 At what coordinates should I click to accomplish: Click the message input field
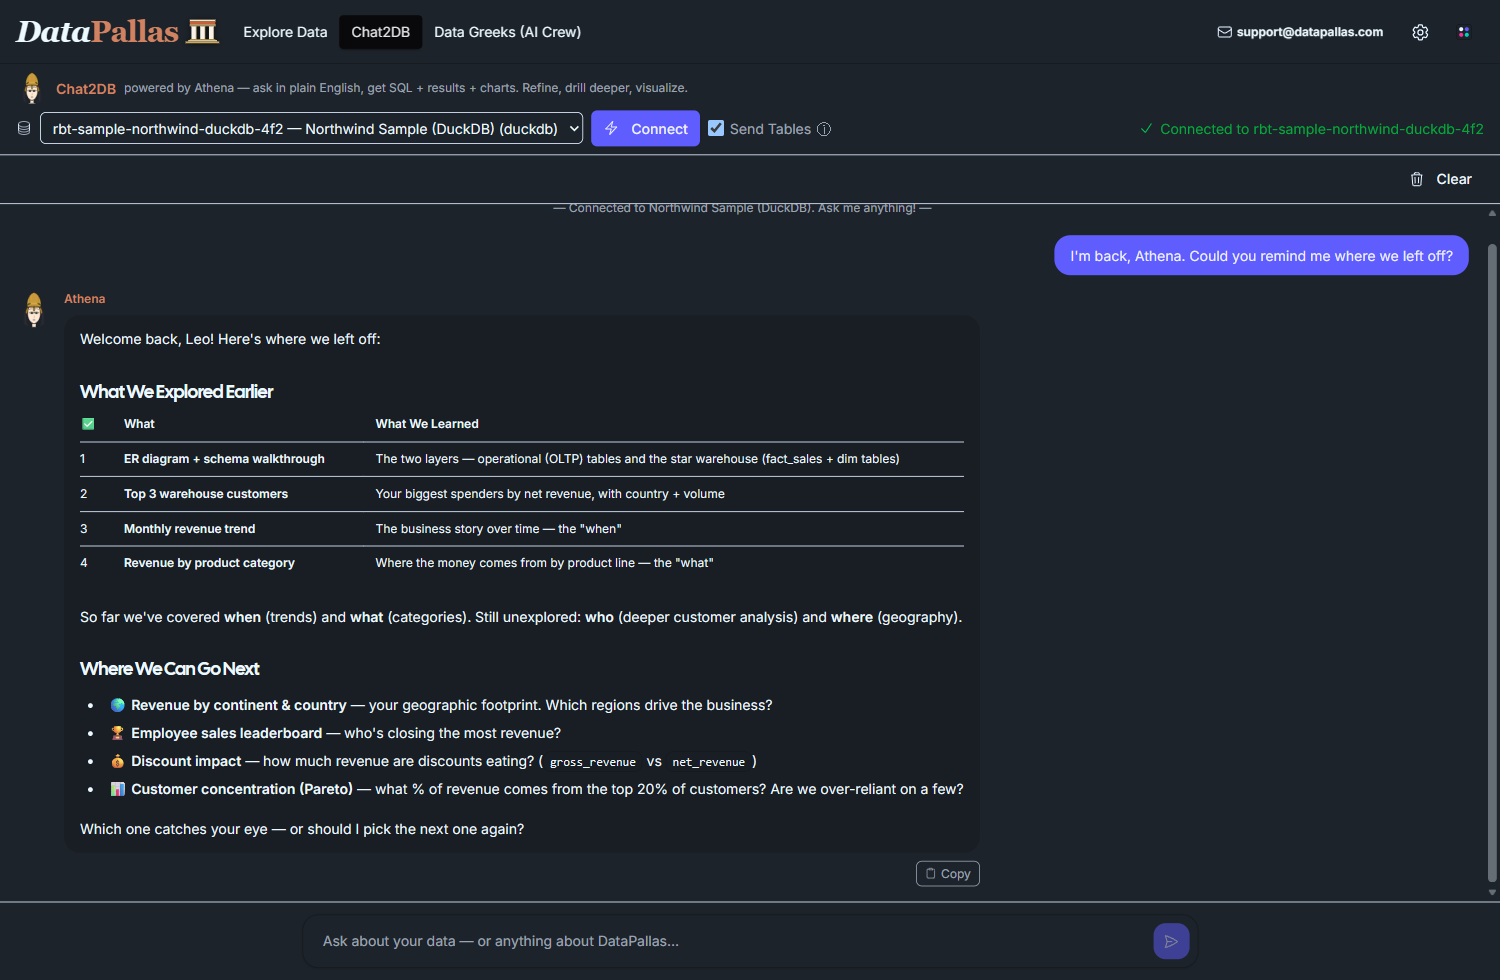[730, 941]
